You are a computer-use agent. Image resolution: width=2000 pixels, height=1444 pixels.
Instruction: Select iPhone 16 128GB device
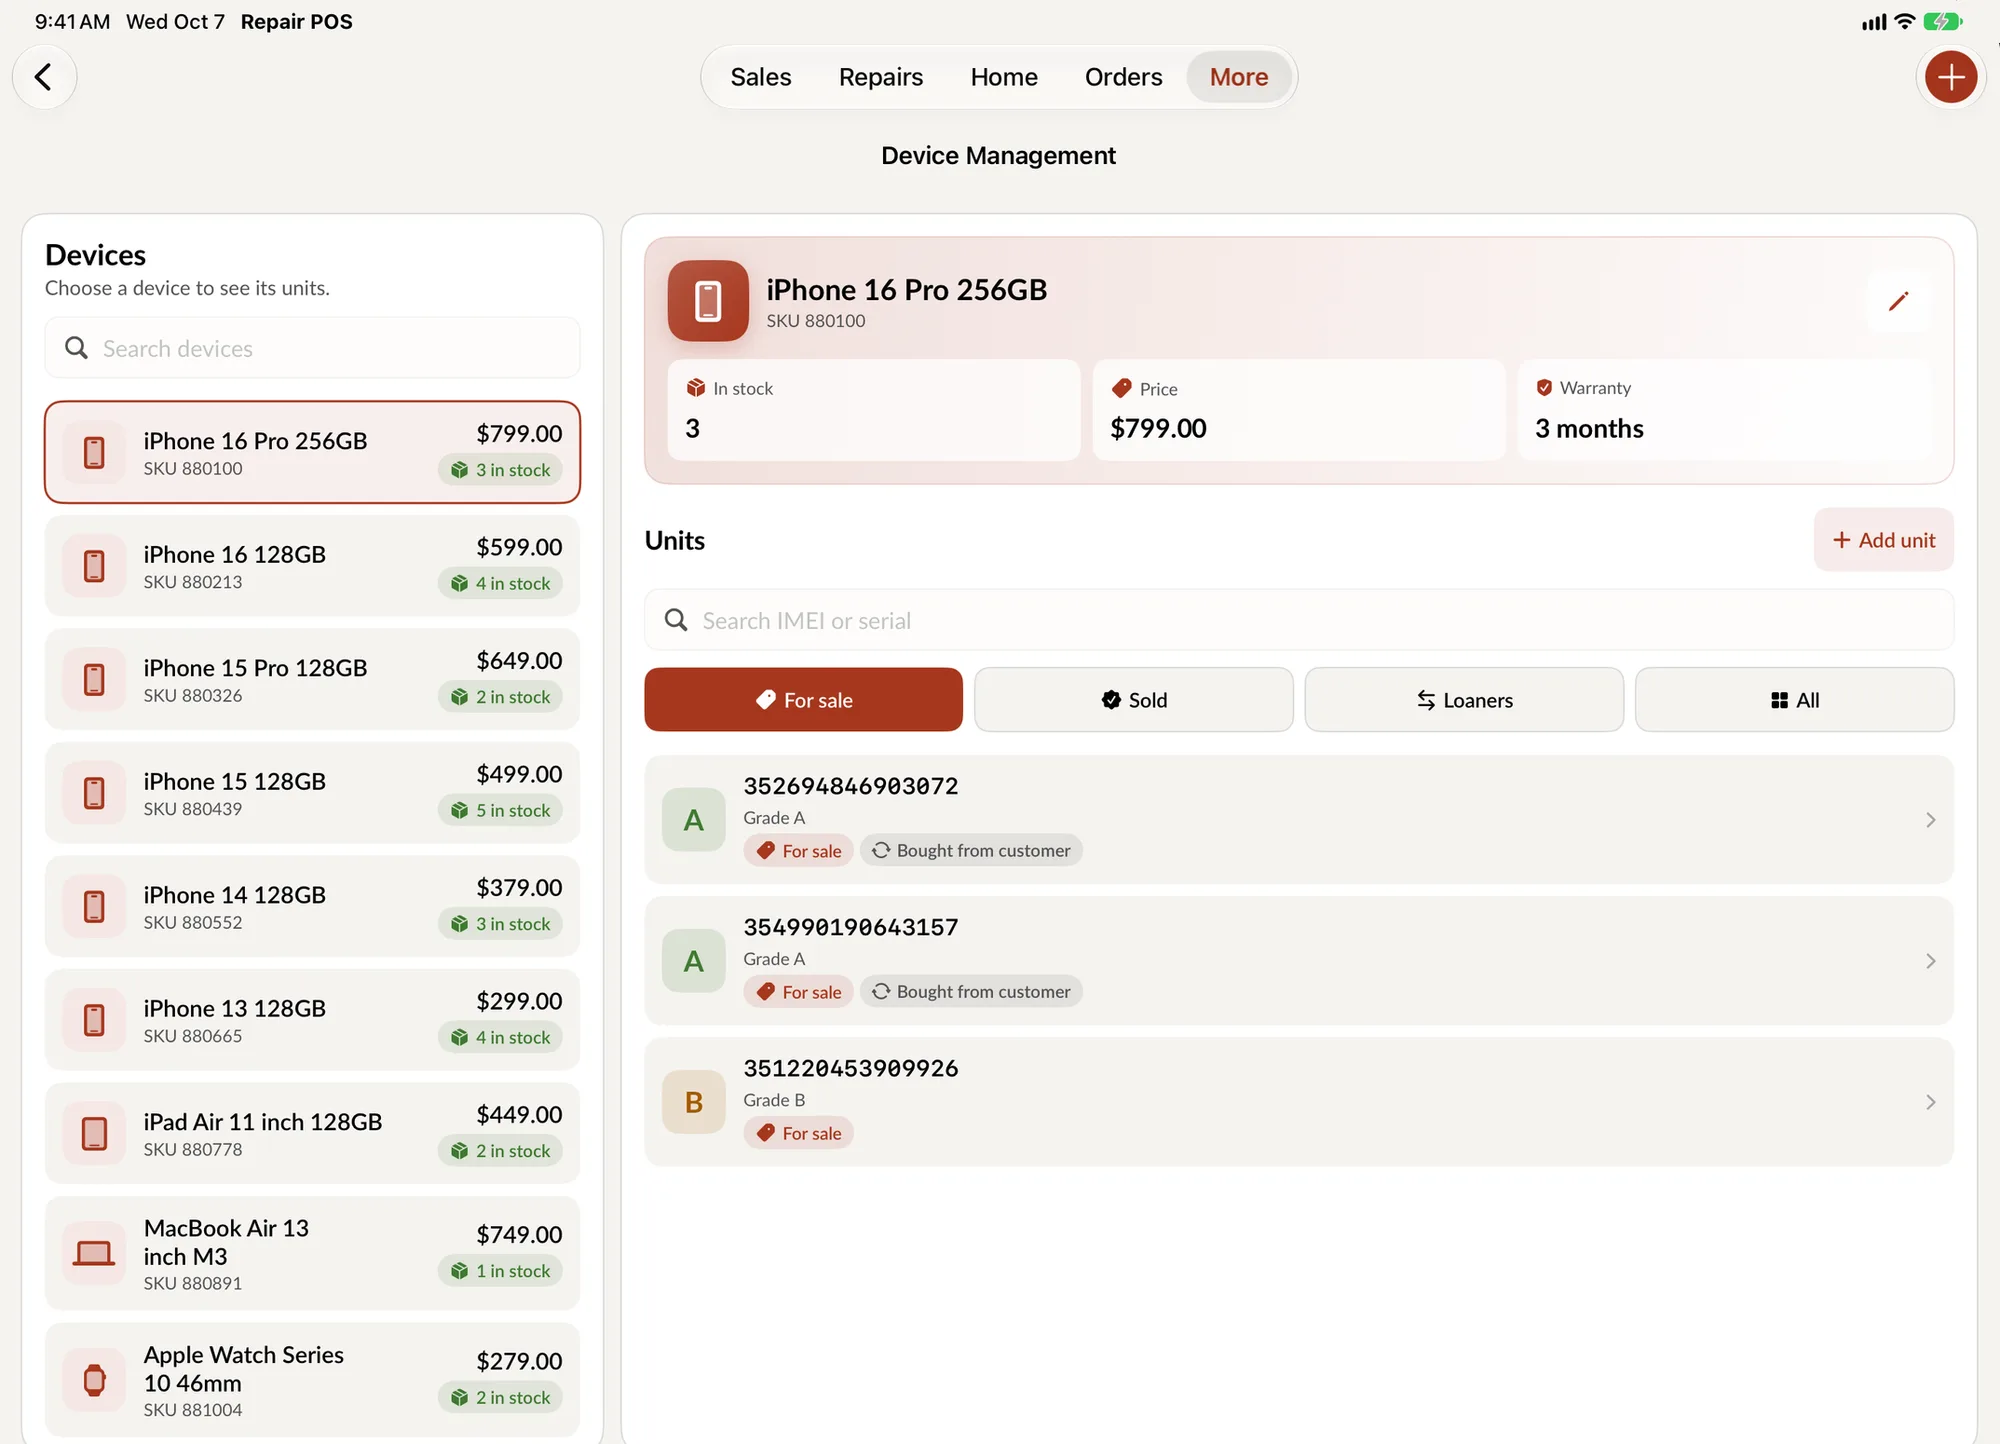pos(312,566)
